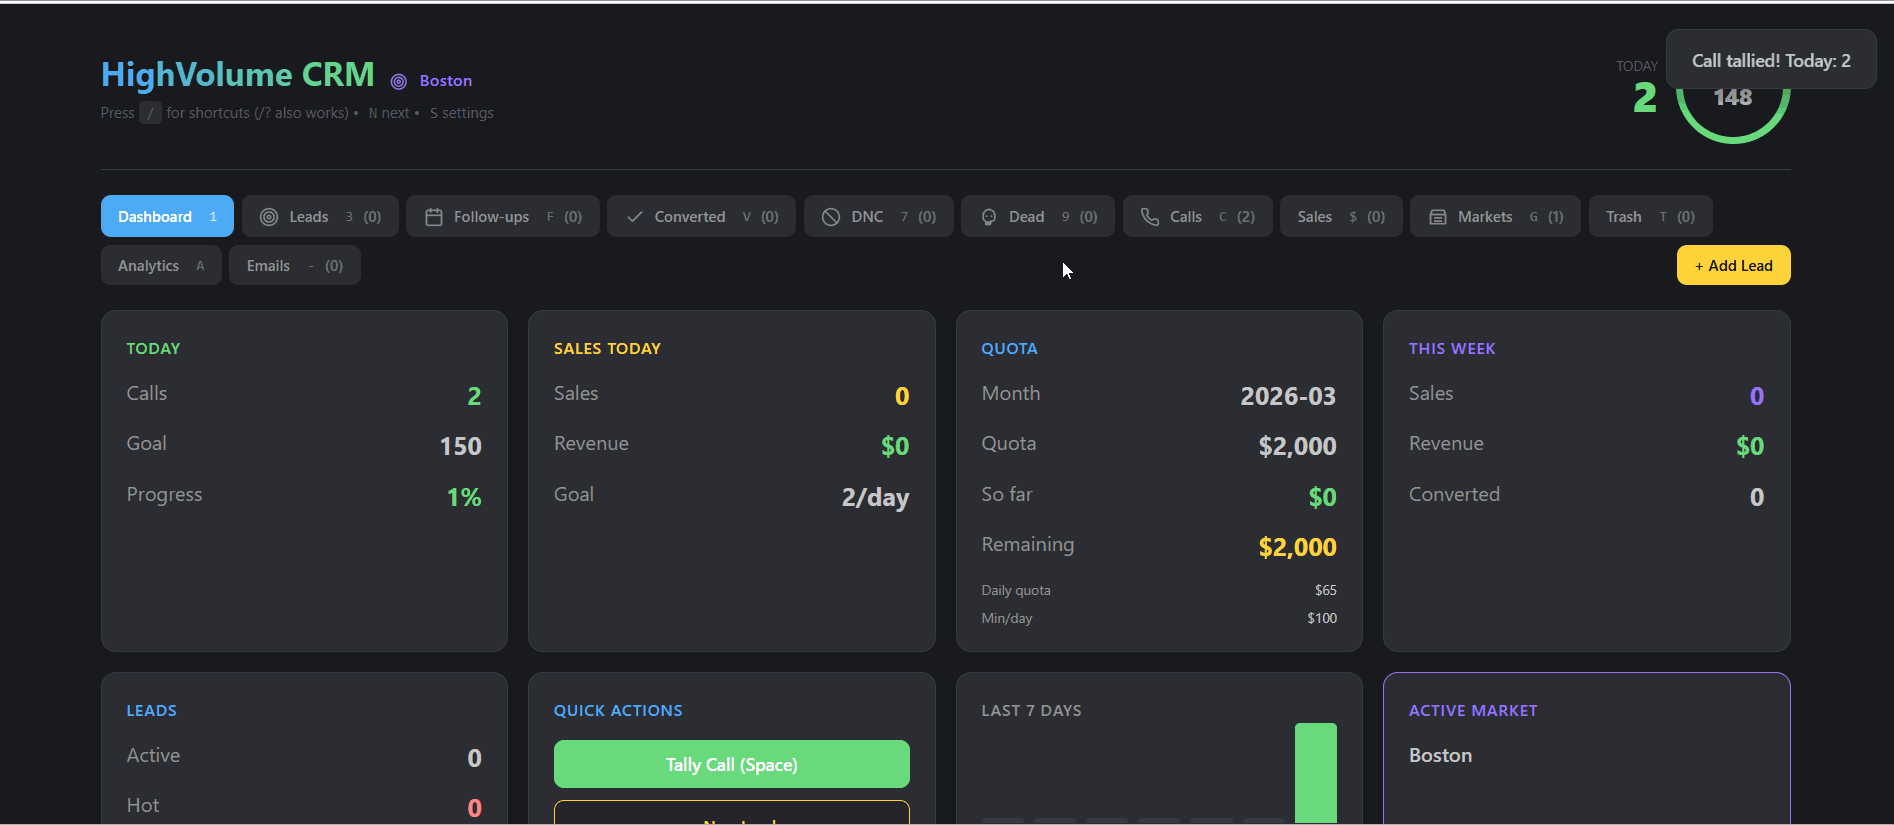Viewport: 1894px width, 825px height.
Task: Open the Trash tab
Action: (x=1650, y=216)
